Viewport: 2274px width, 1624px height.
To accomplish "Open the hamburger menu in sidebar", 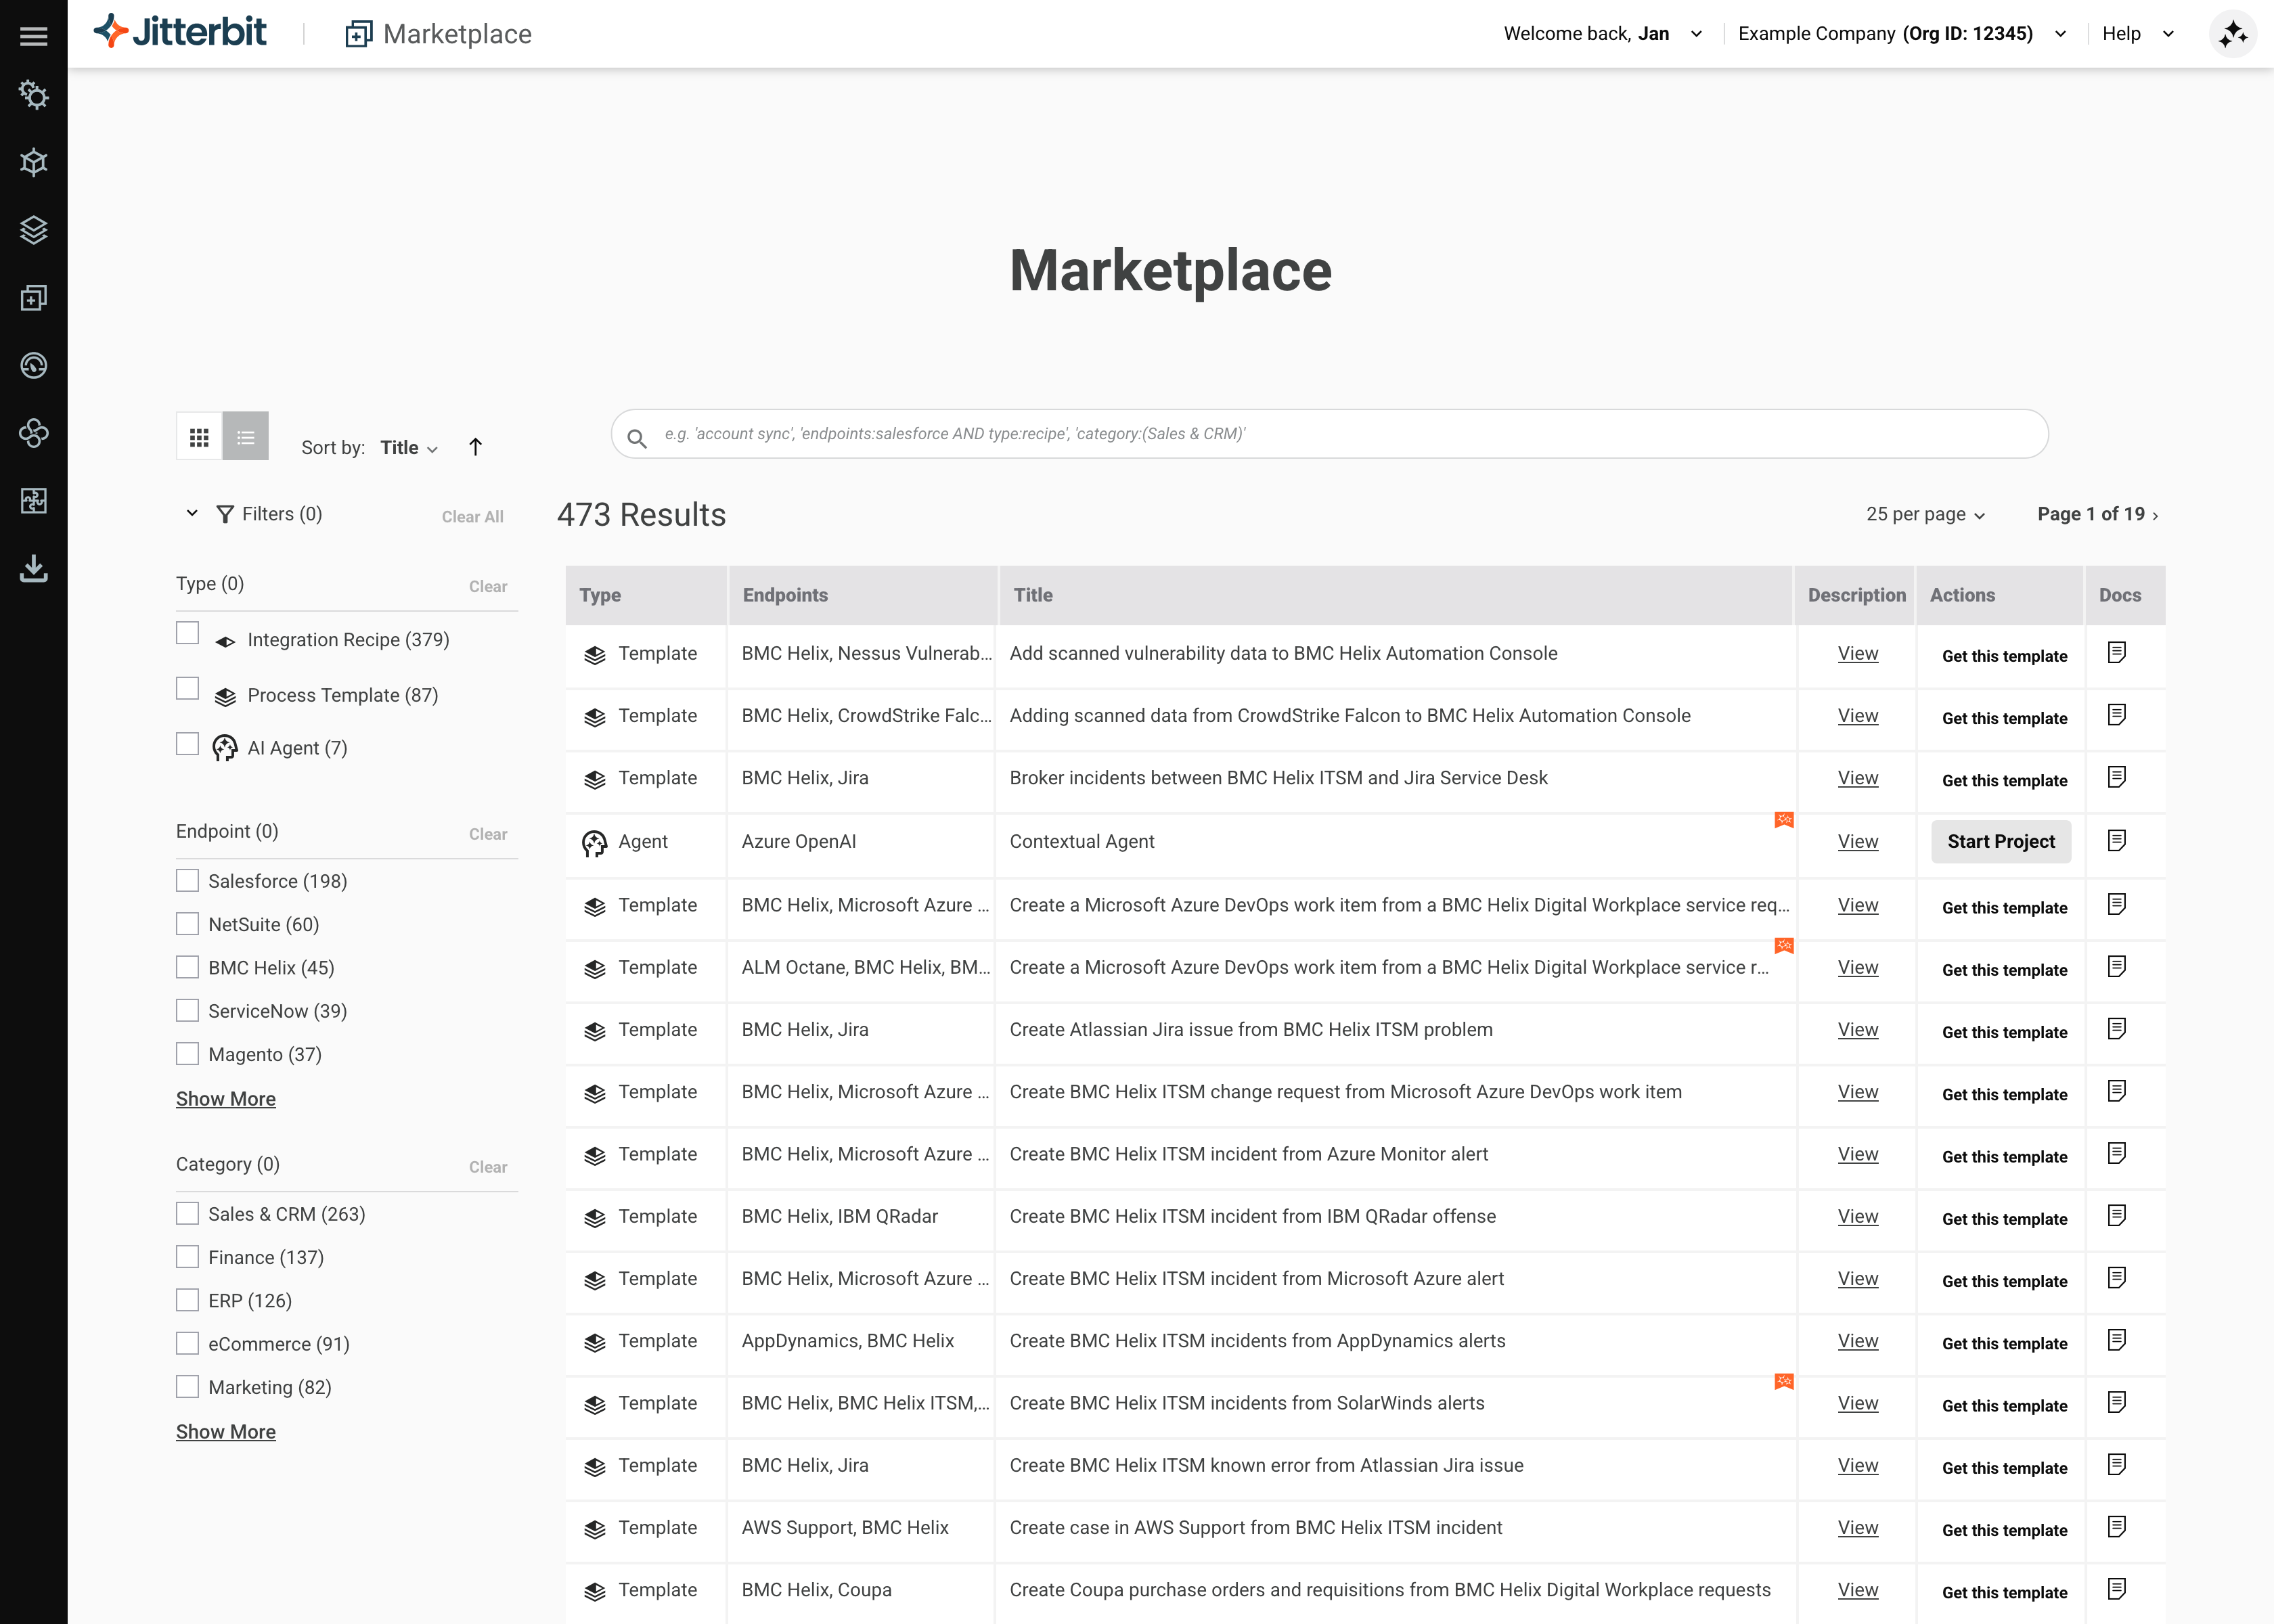I will (x=33, y=36).
